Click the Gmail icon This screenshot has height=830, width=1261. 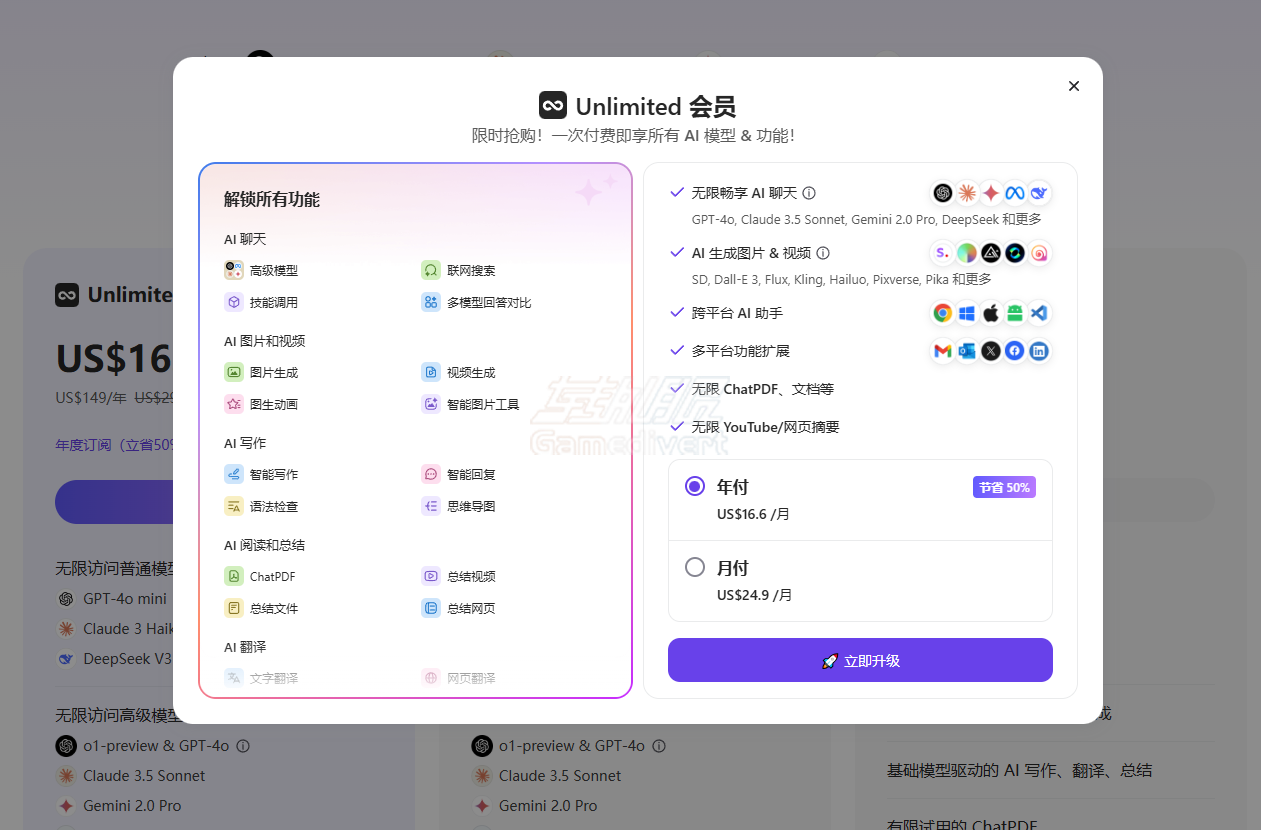point(943,351)
